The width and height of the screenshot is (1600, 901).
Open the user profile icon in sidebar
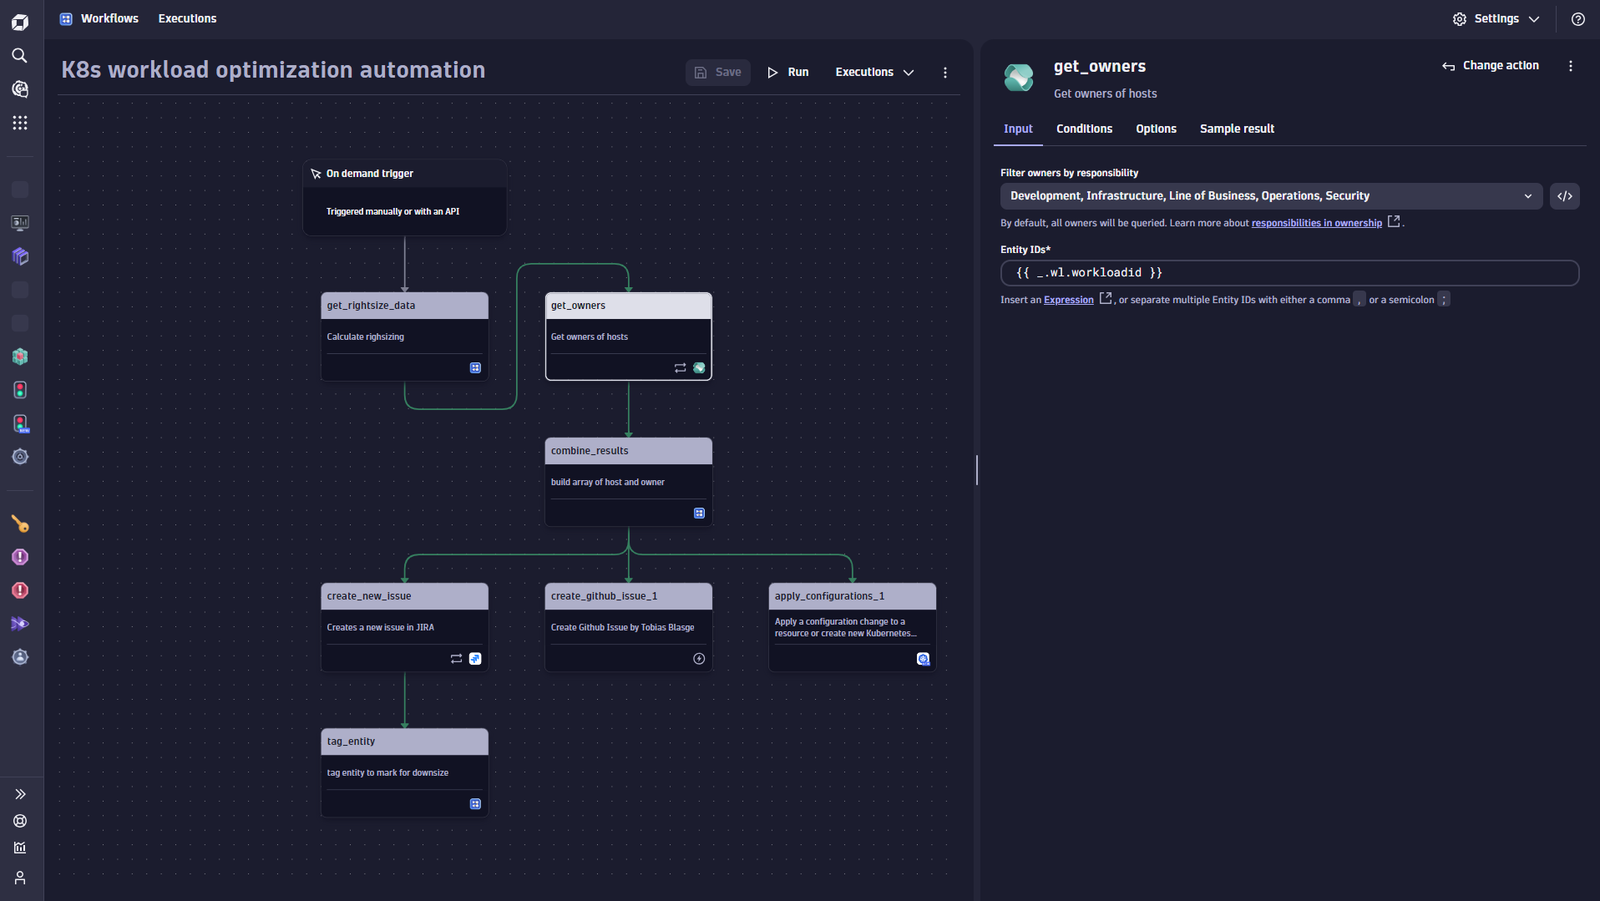20,877
